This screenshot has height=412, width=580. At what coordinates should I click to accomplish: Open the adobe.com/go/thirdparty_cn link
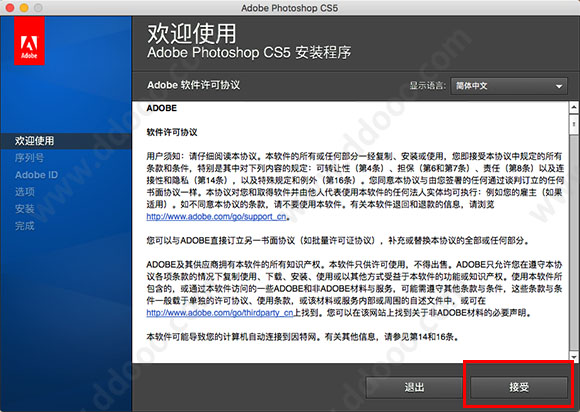[x=220, y=313]
